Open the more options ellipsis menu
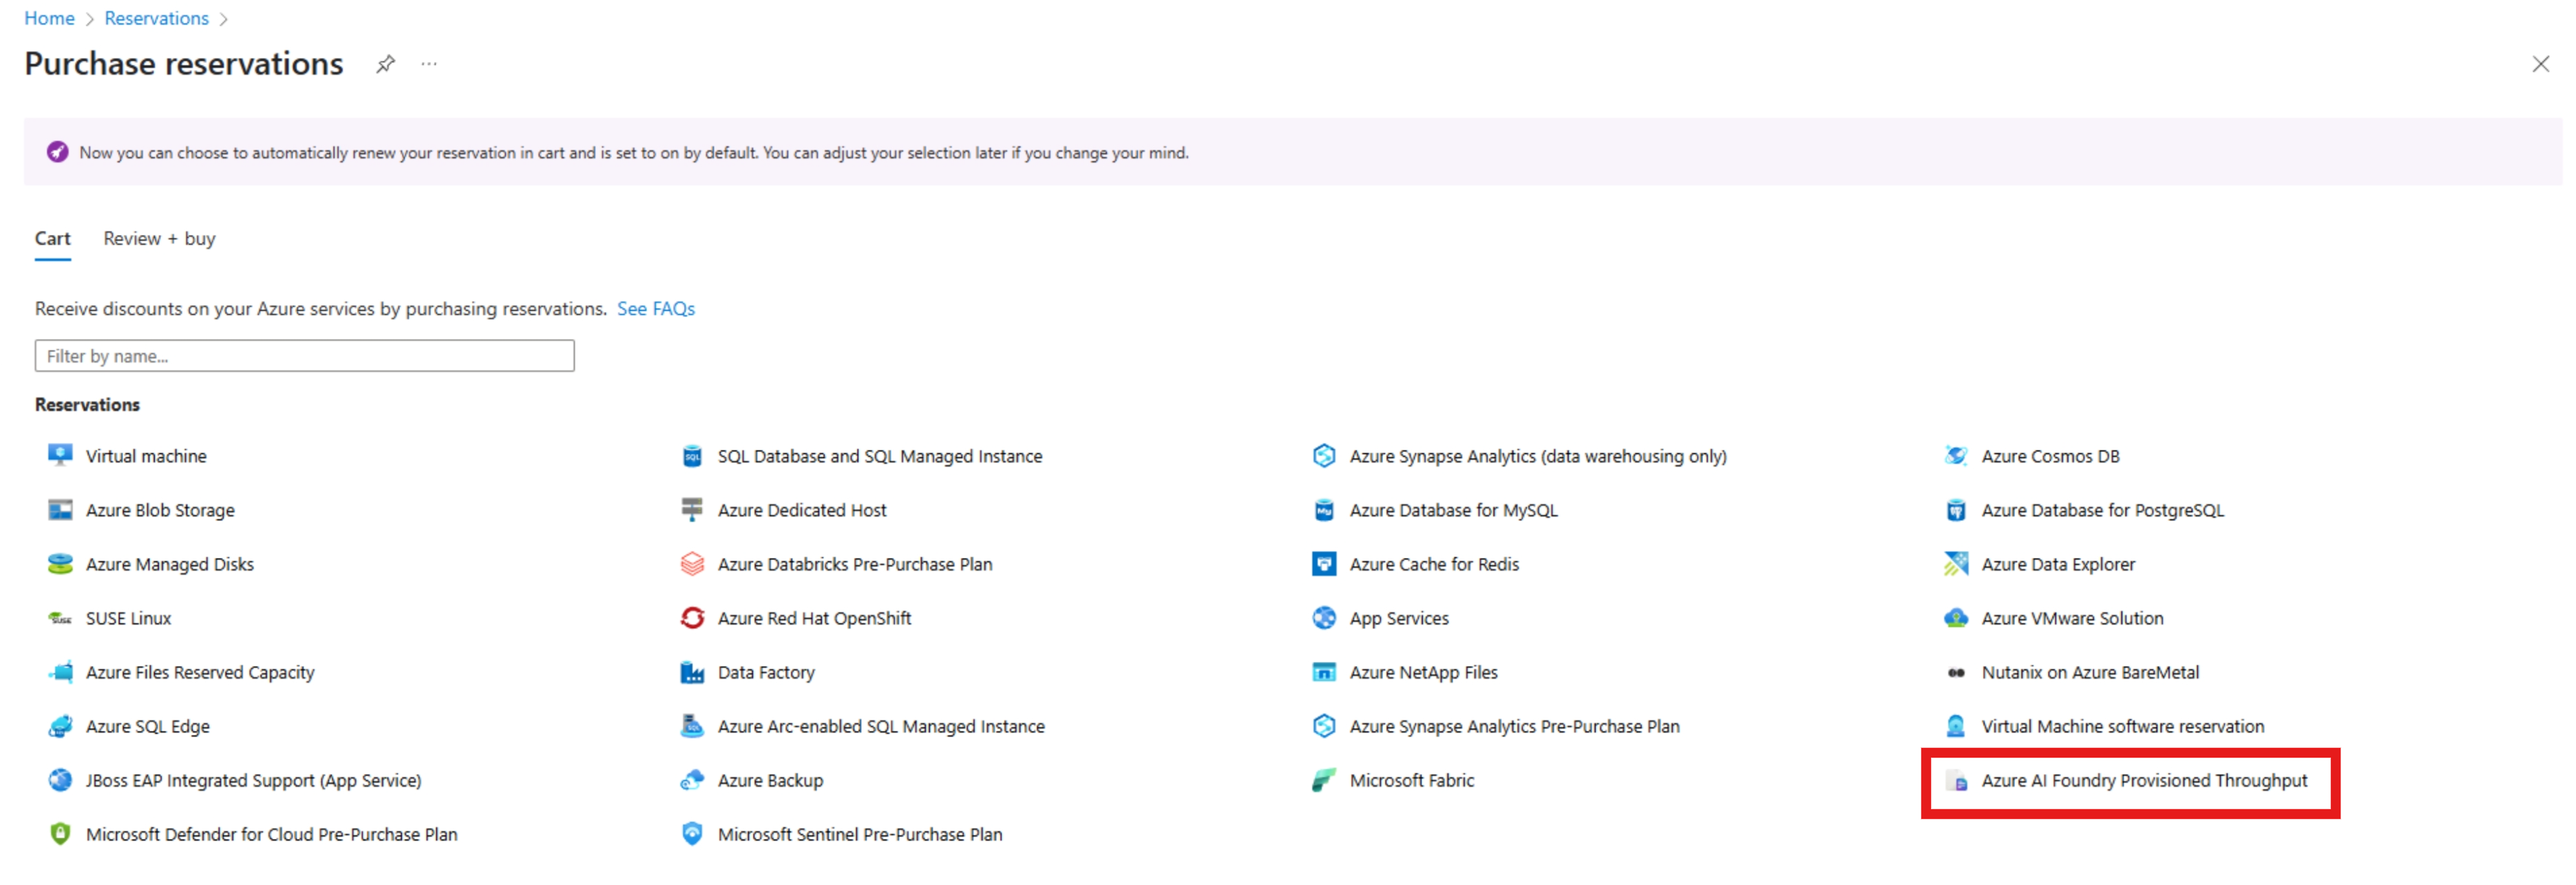Viewport: 2576px width, 885px height. [x=429, y=64]
